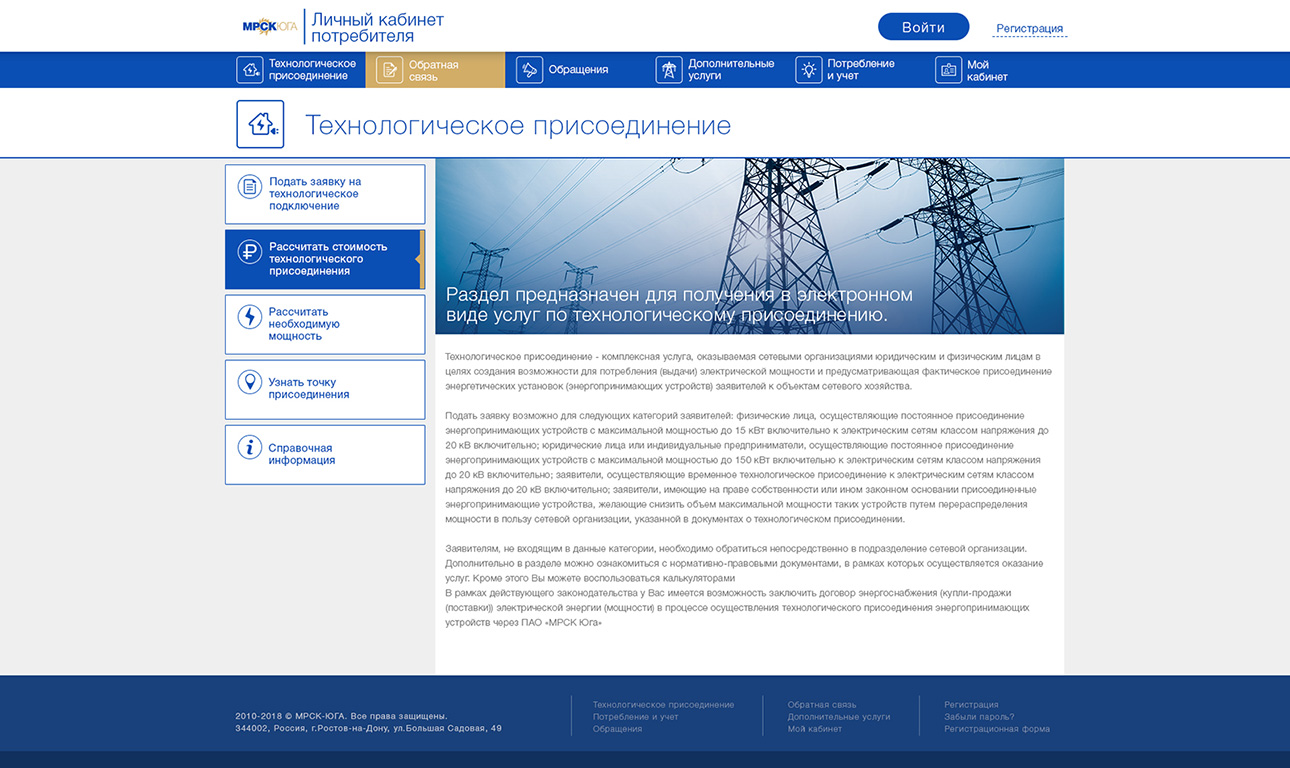Open the footer Потребление и учет link
Image resolution: width=1290 pixels, height=768 pixels.
click(x=635, y=717)
